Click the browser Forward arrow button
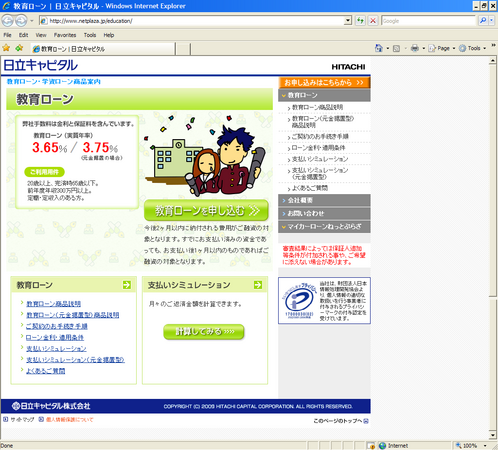 click(x=21, y=21)
